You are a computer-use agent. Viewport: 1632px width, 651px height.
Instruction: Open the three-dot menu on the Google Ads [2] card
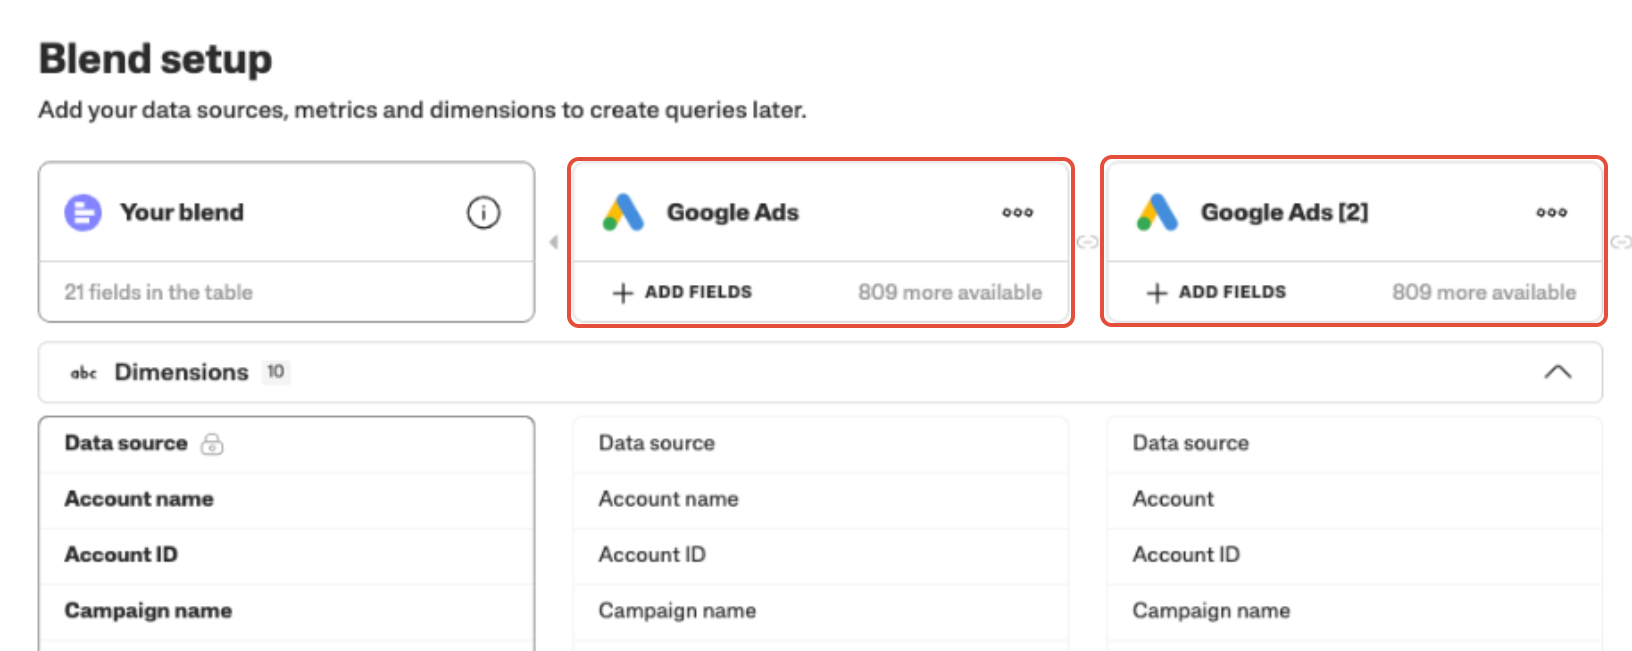point(1551,212)
